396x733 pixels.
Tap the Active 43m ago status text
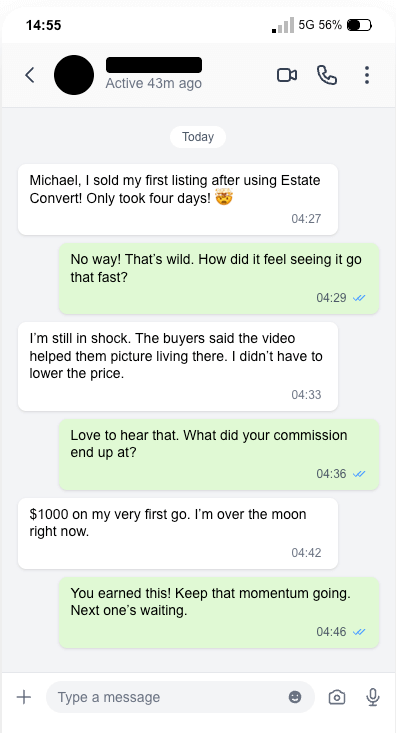[153, 83]
